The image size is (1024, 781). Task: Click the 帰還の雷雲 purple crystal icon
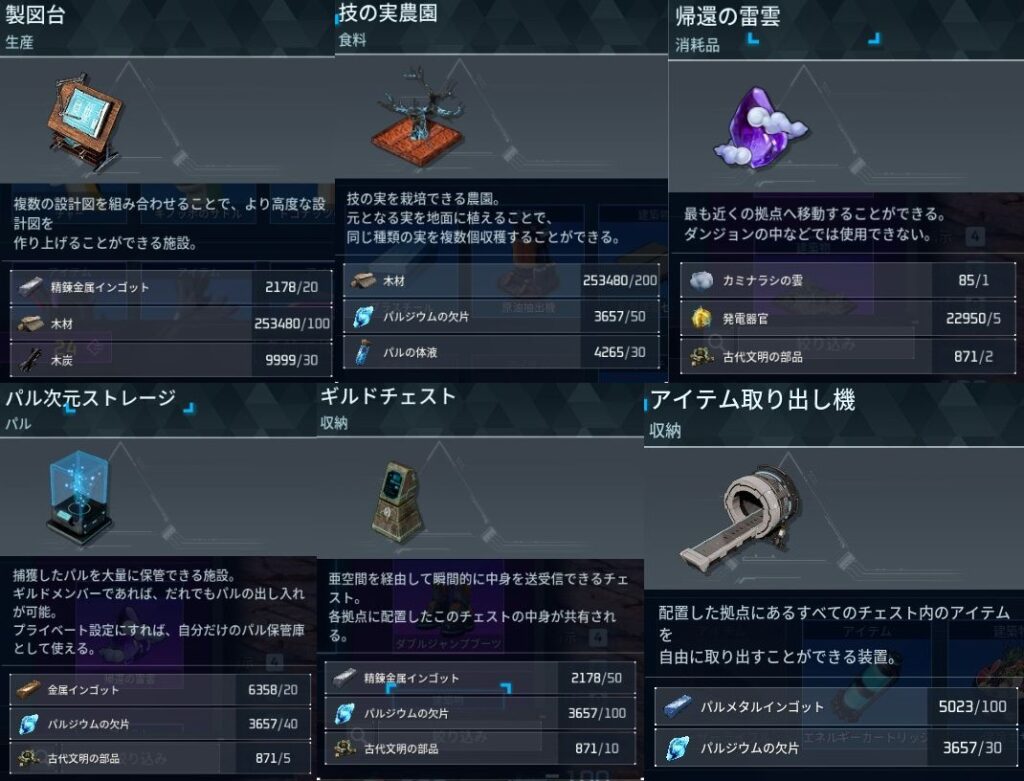(x=760, y=127)
